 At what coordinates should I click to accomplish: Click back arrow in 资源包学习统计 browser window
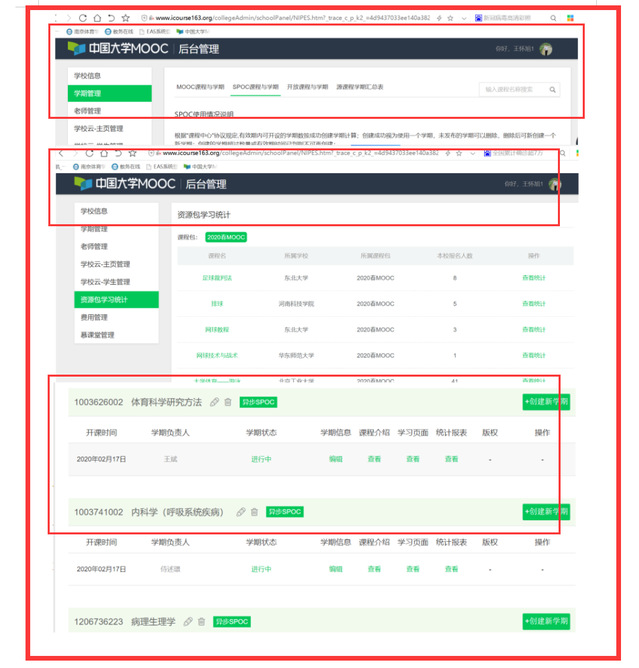[x=61, y=153]
